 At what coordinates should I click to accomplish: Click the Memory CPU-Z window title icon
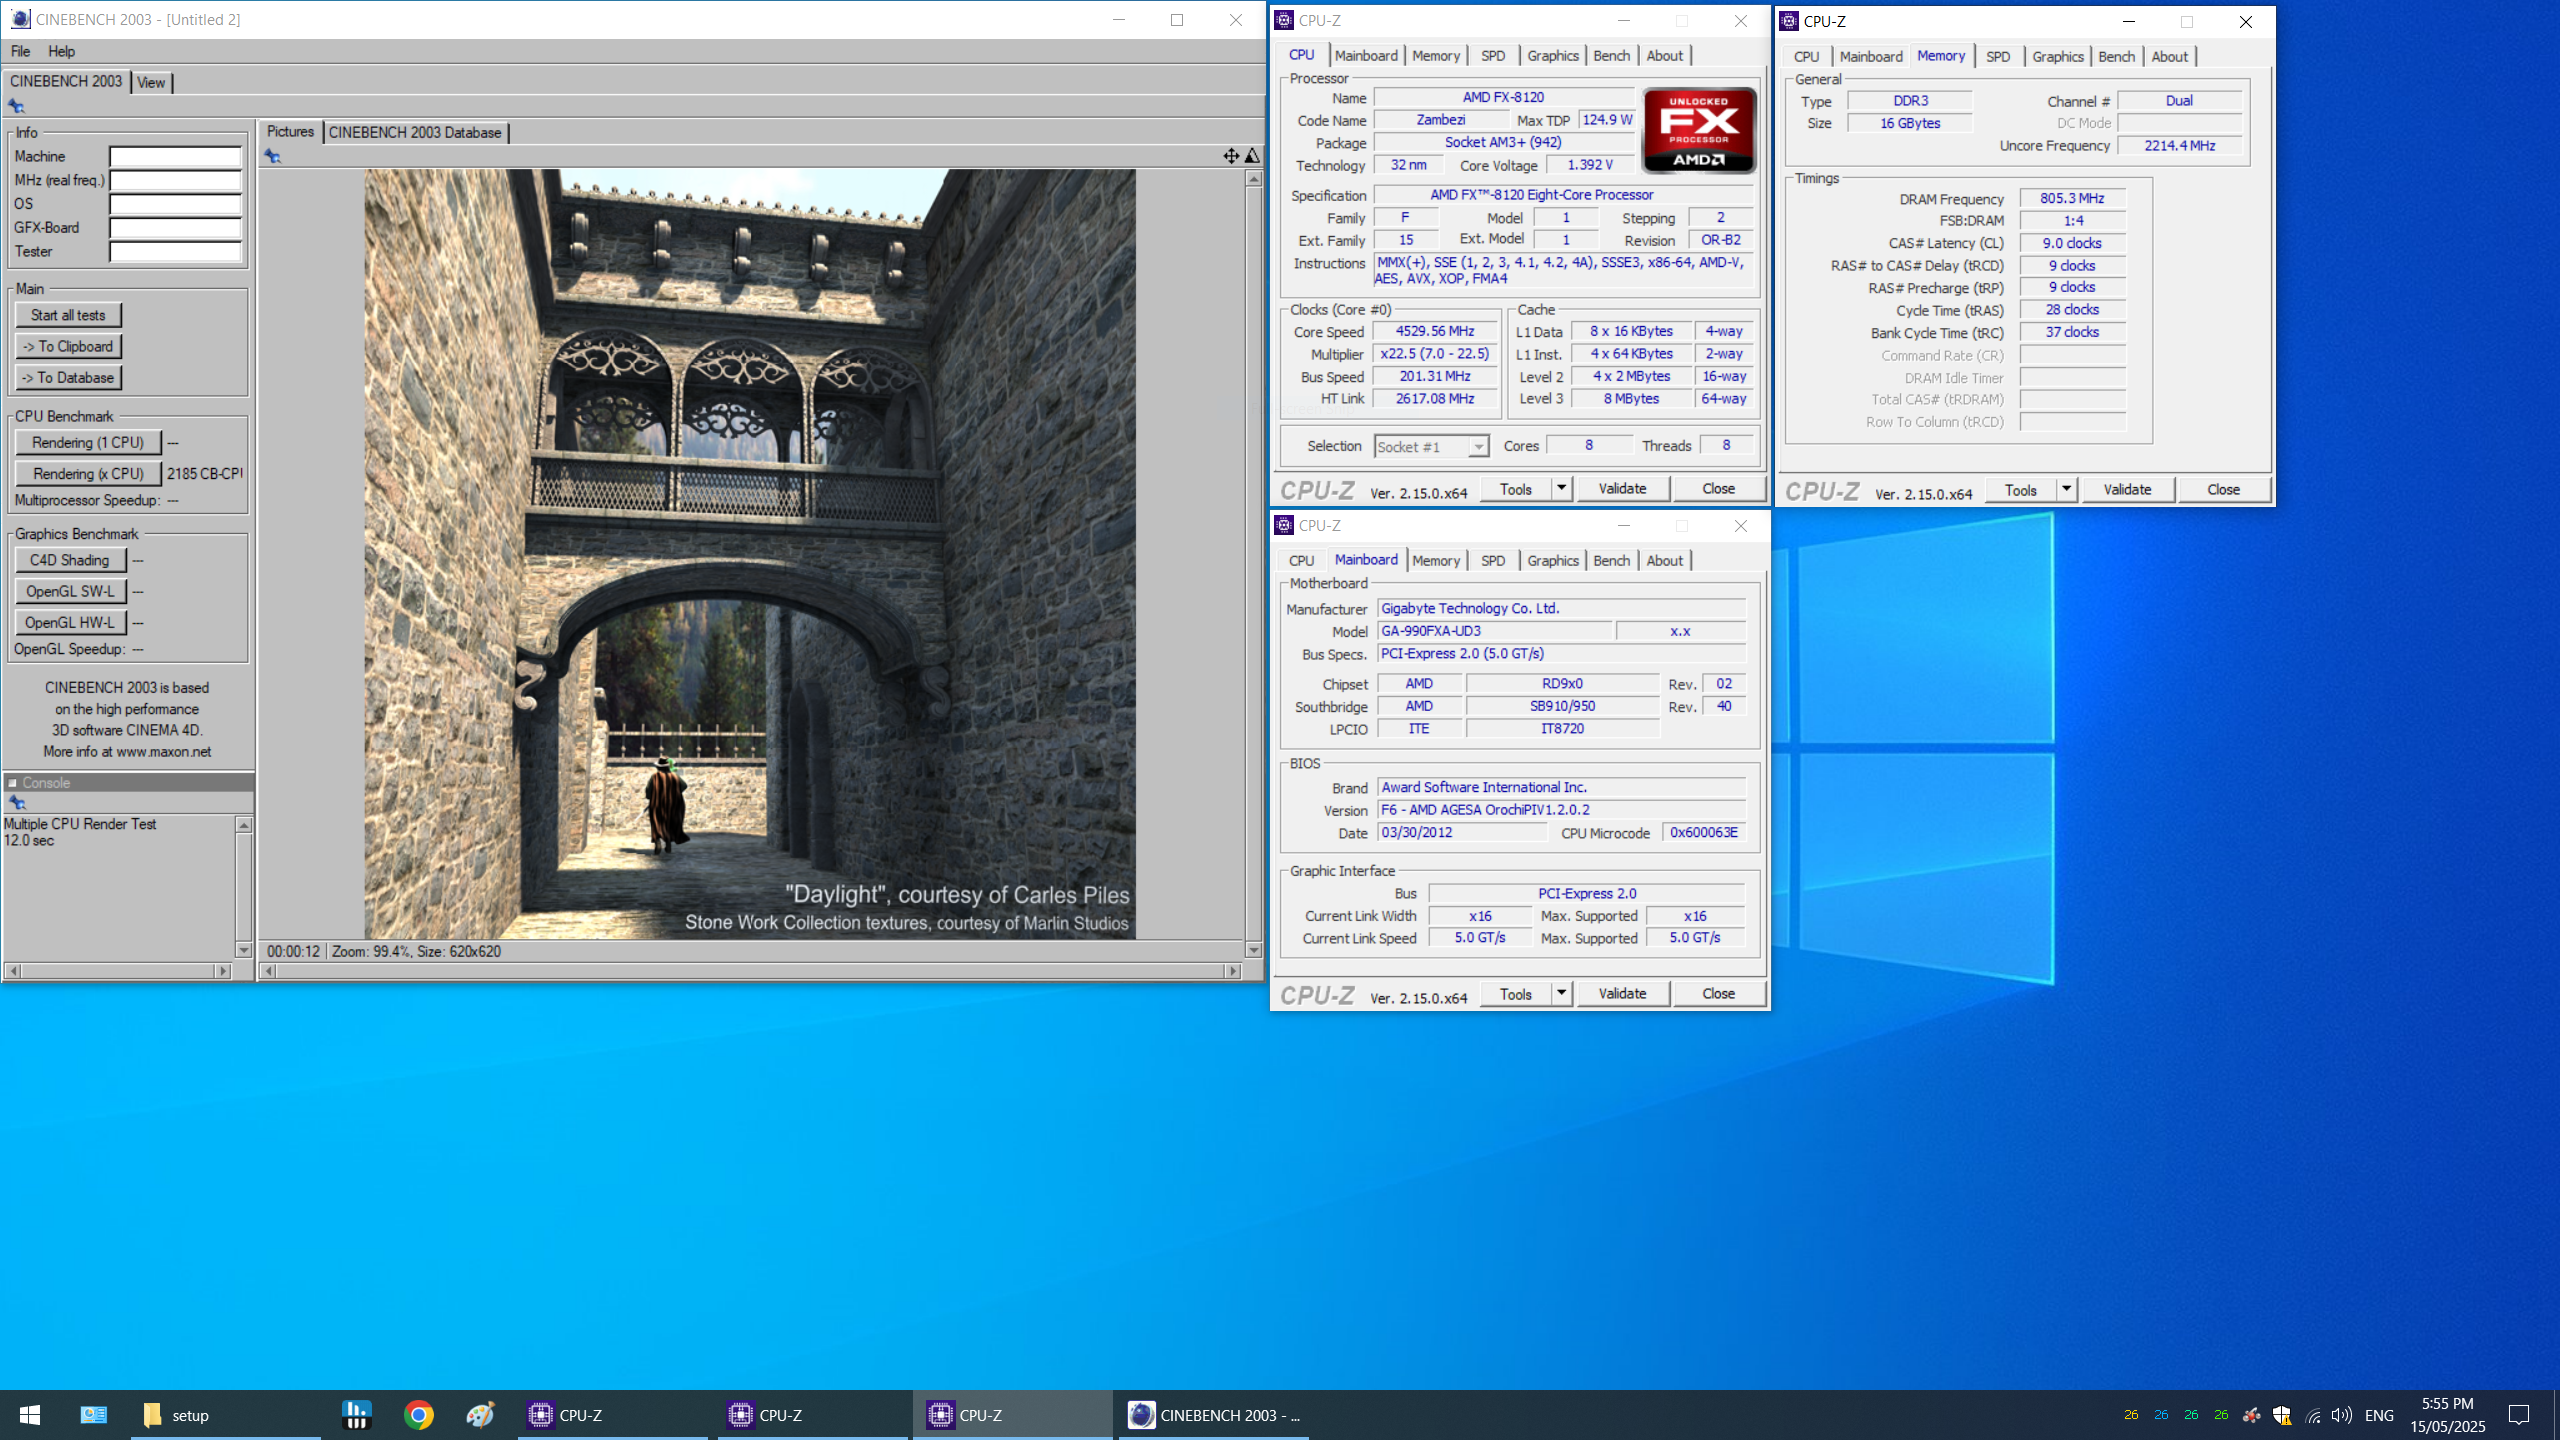click(1789, 21)
